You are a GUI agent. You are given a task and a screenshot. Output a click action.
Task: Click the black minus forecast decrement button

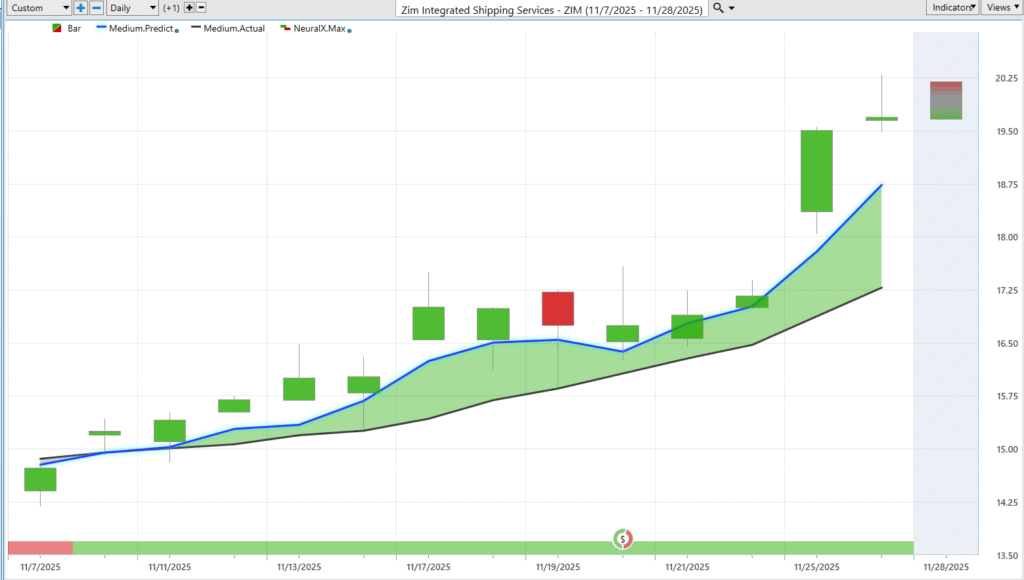(x=201, y=7)
